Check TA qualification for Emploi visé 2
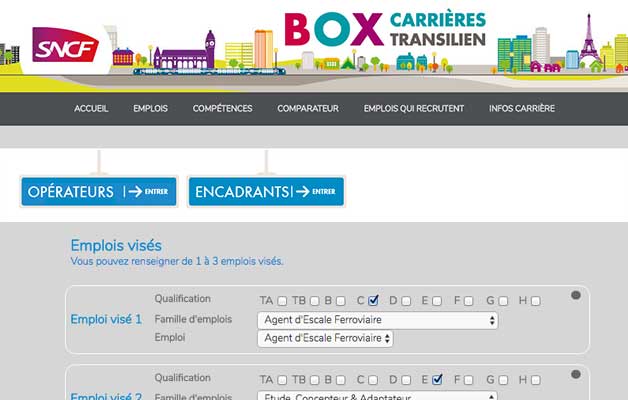Viewport: 628px width, 400px height. 282,380
